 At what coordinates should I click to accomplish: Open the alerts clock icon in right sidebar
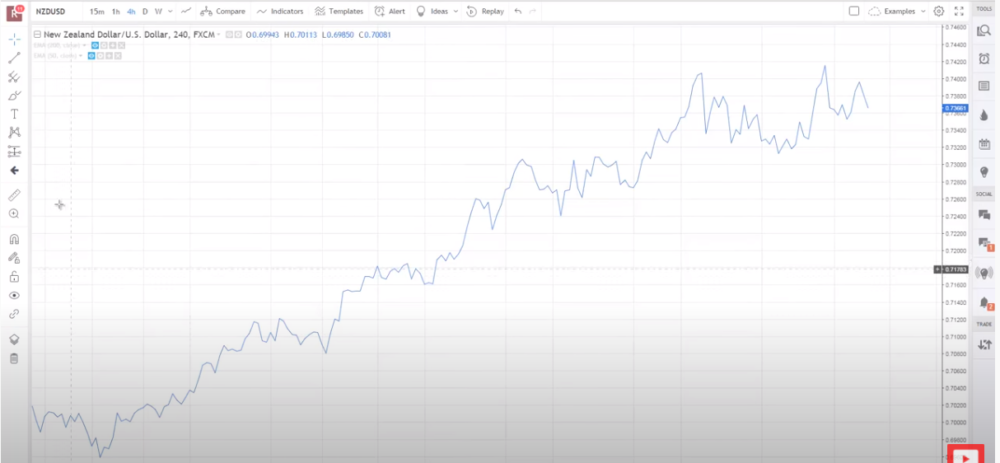pyautogui.click(x=984, y=58)
